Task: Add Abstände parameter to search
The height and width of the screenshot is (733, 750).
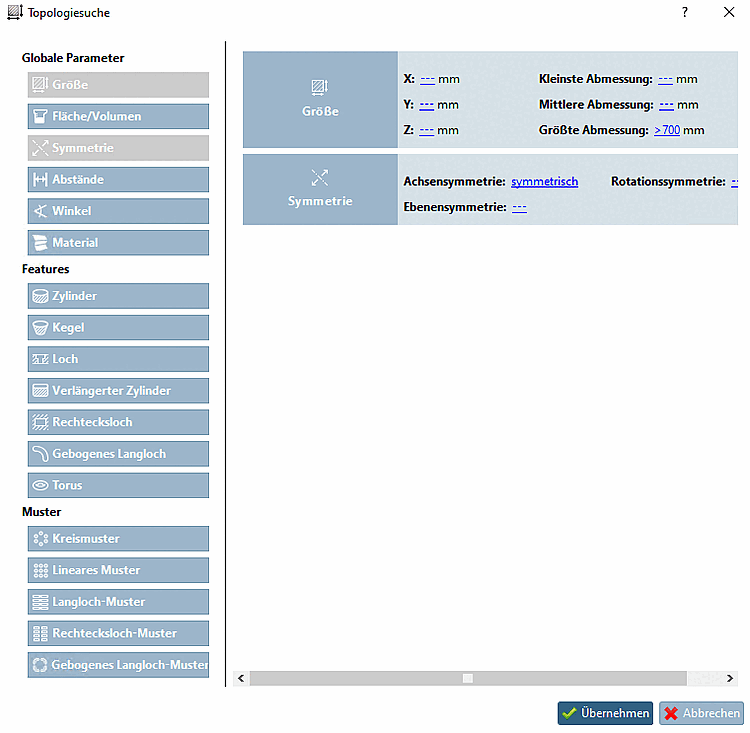Action: [x=118, y=179]
